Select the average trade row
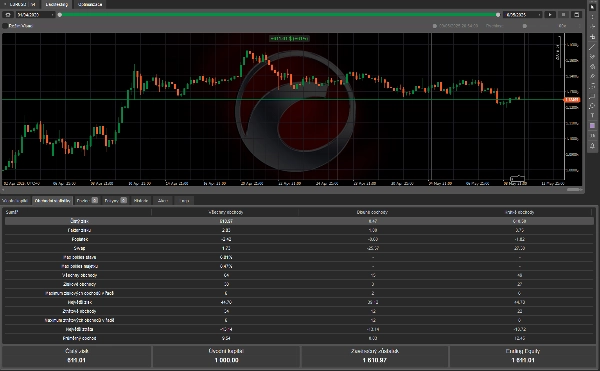This screenshot has width=600, height=371. (x=299, y=338)
